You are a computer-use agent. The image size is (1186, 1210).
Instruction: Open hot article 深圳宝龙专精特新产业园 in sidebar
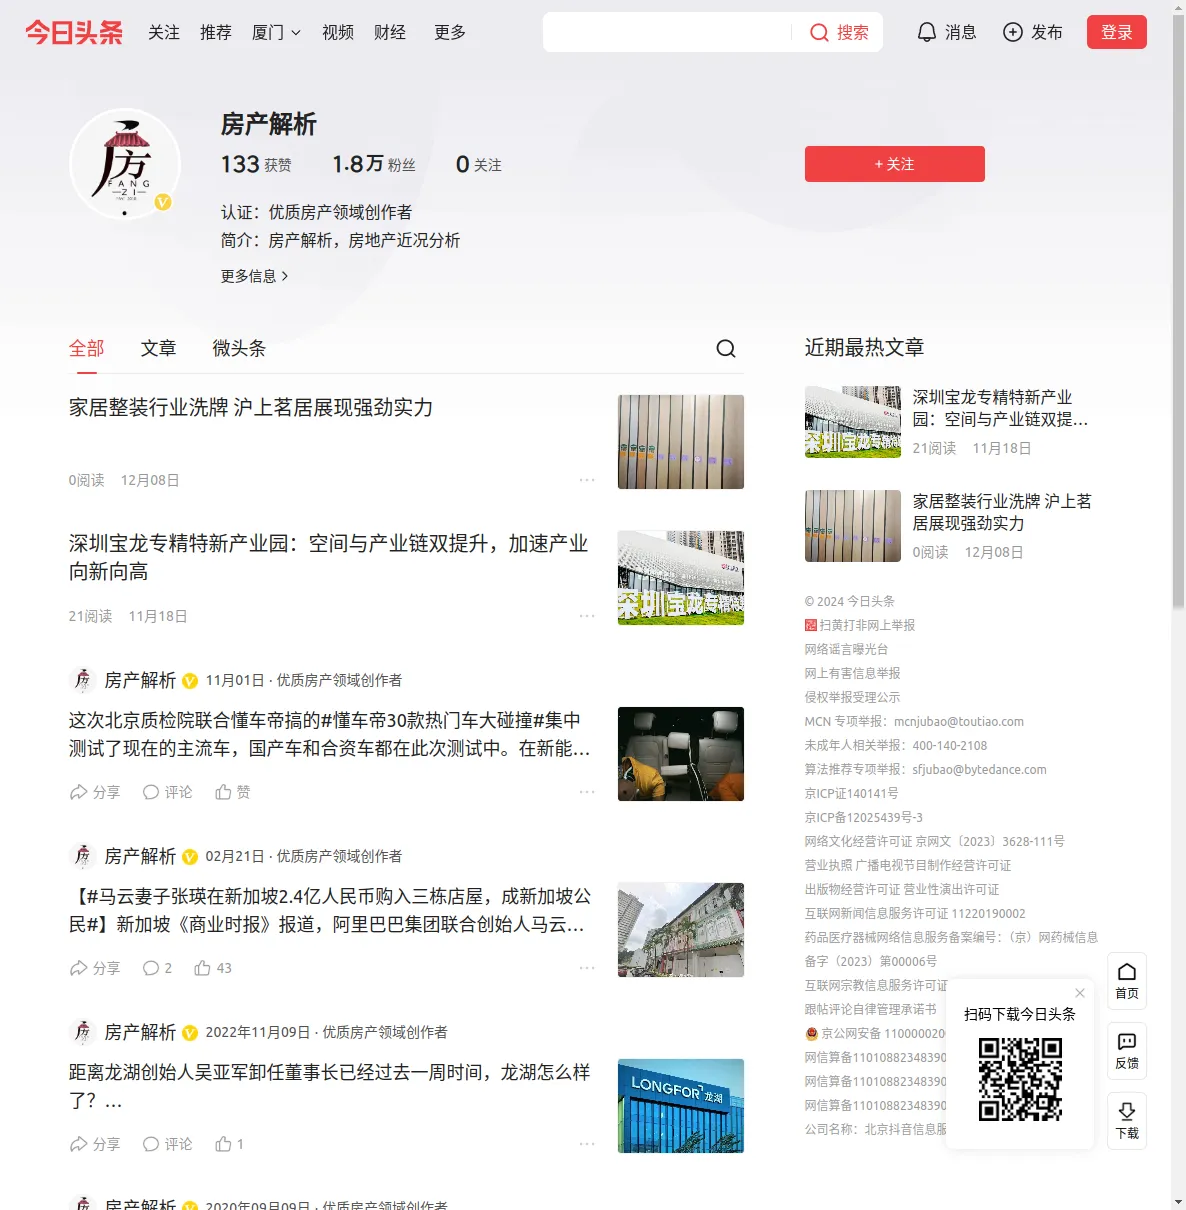tap(1001, 408)
